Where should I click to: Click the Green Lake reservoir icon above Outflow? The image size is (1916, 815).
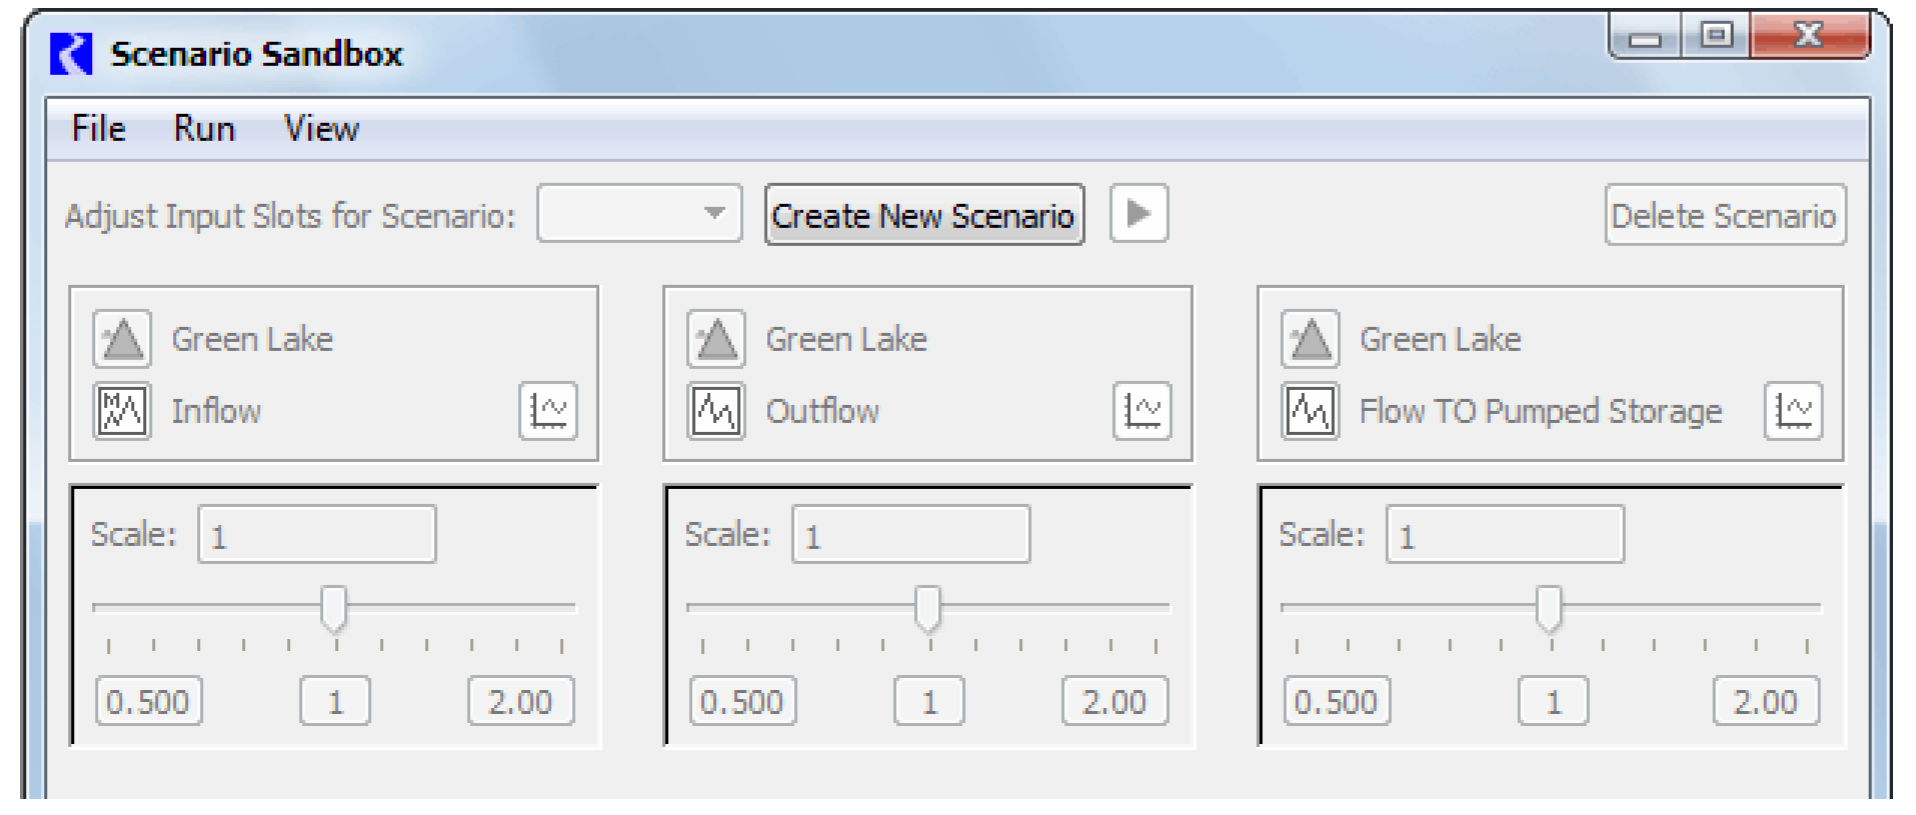point(716,339)
